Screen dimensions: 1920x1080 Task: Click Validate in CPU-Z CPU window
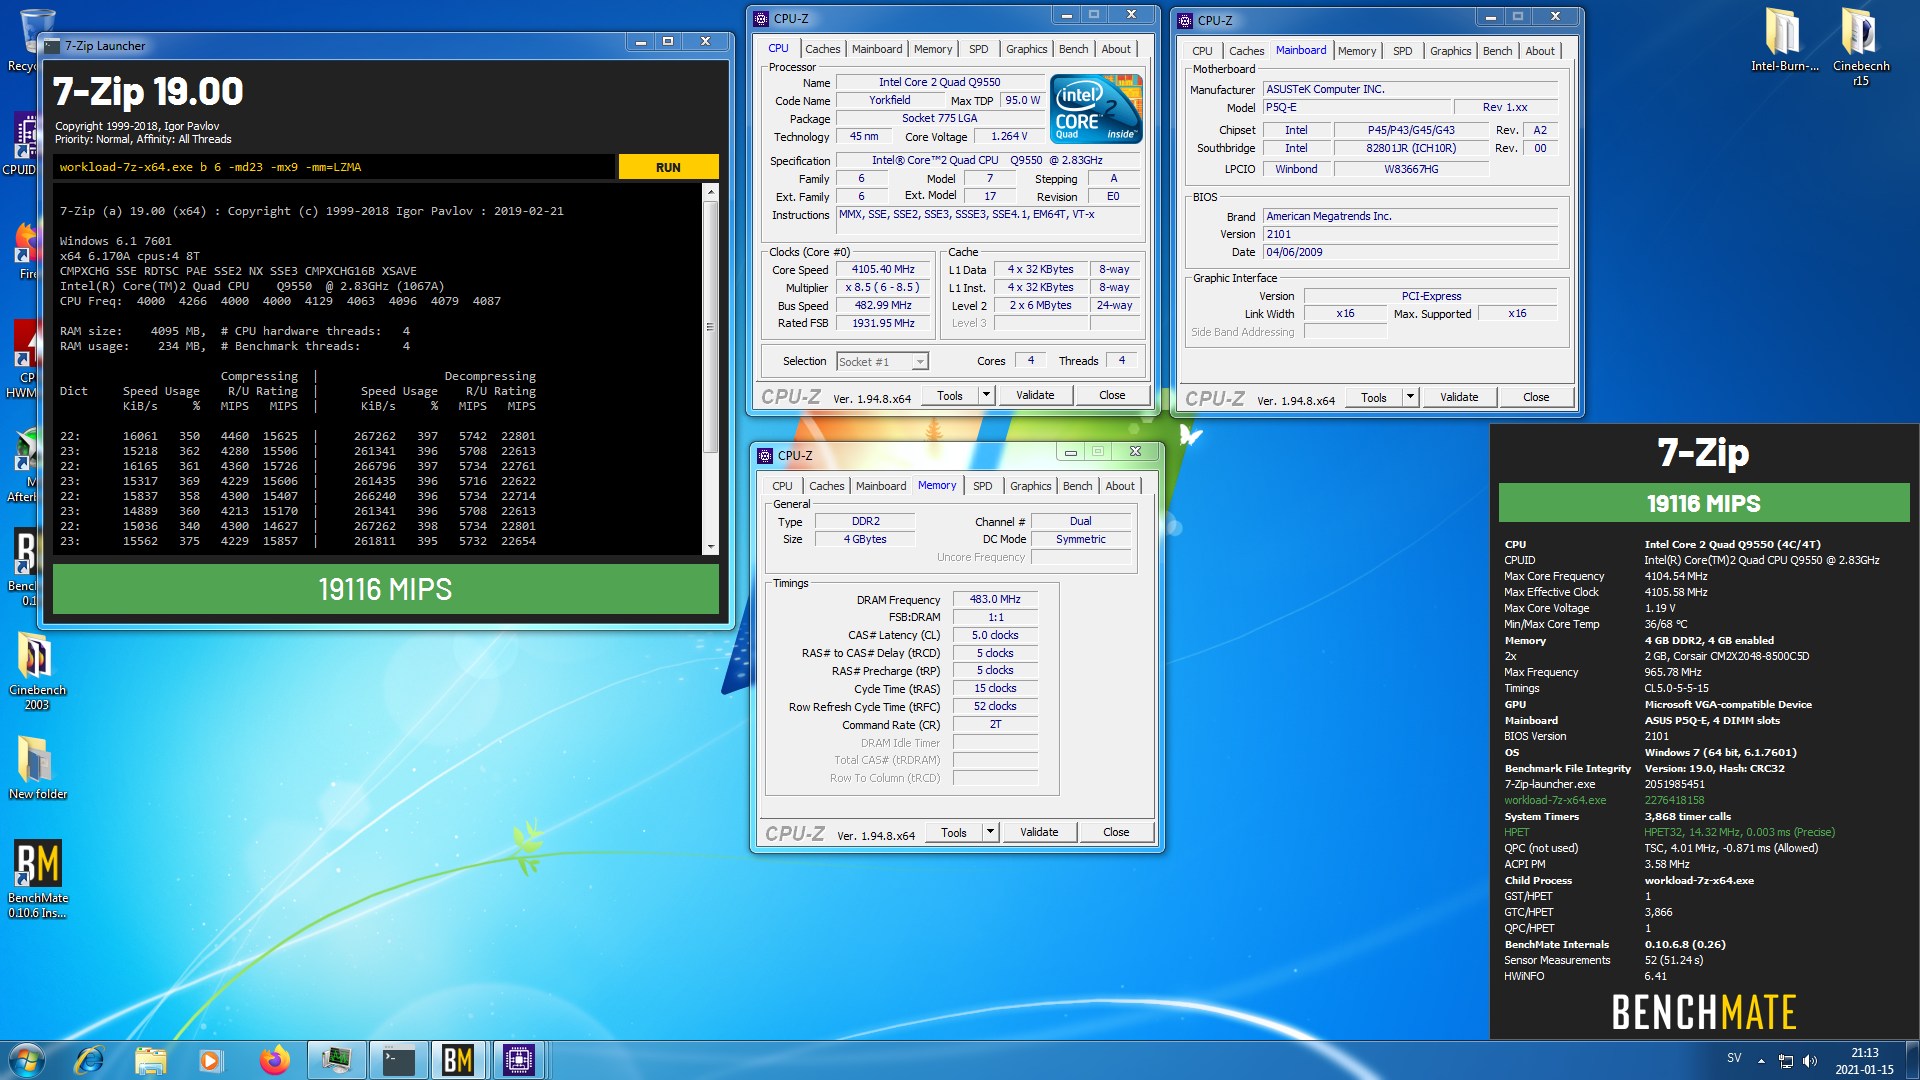pyautogui.click(x=1035, y=395)
